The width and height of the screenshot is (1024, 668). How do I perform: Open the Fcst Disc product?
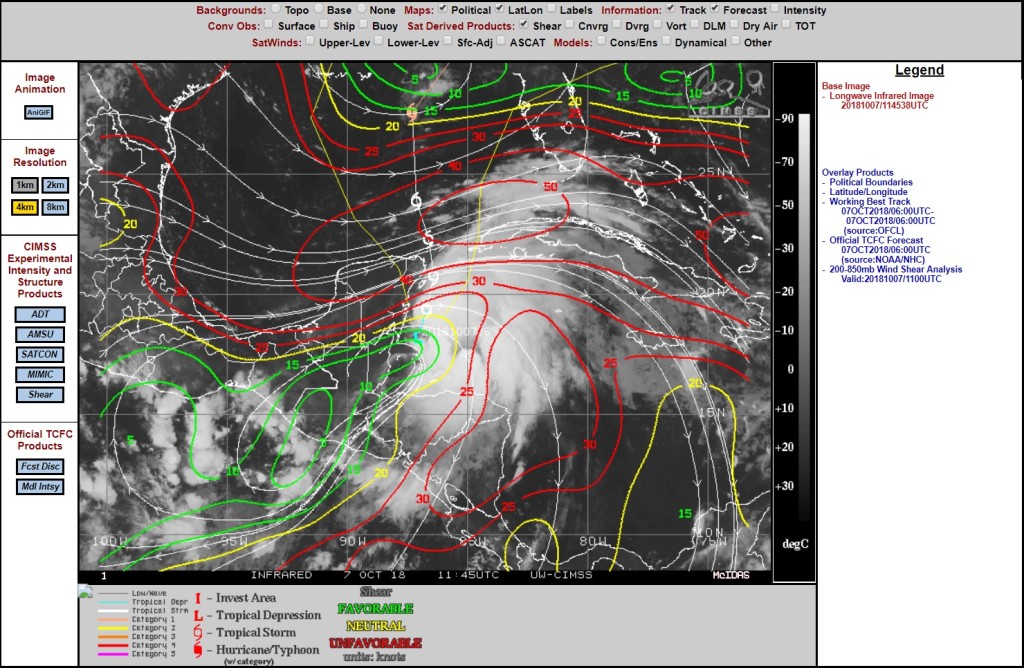coord(40,466)
